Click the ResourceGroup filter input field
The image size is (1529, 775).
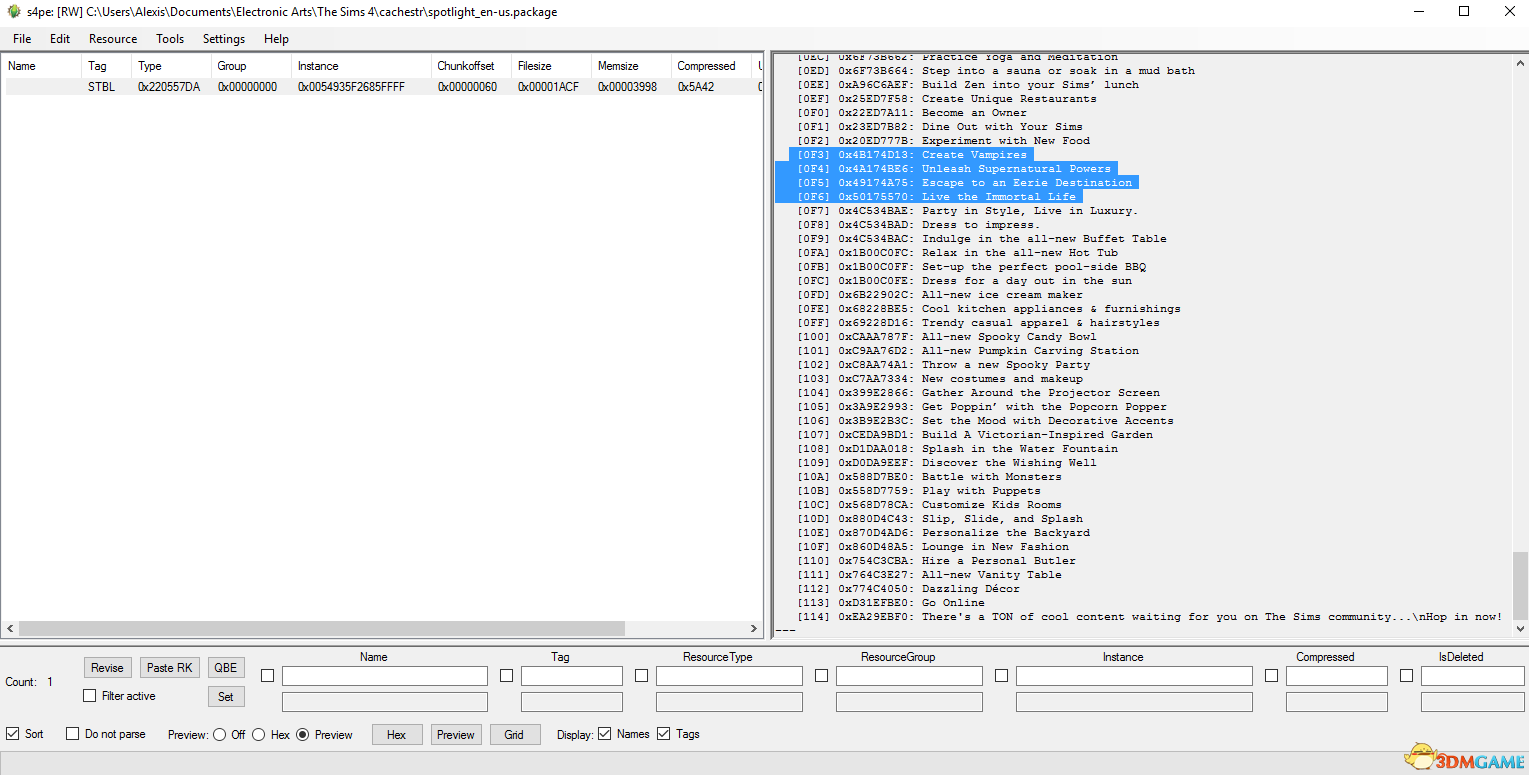(909, 676)
